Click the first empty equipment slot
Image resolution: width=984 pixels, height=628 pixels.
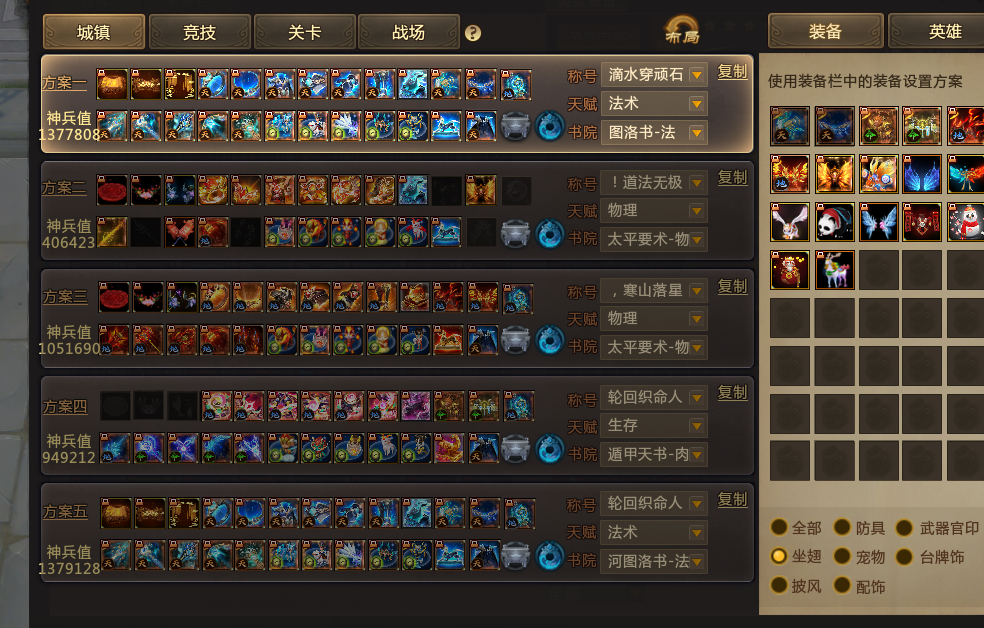point(879,270)
